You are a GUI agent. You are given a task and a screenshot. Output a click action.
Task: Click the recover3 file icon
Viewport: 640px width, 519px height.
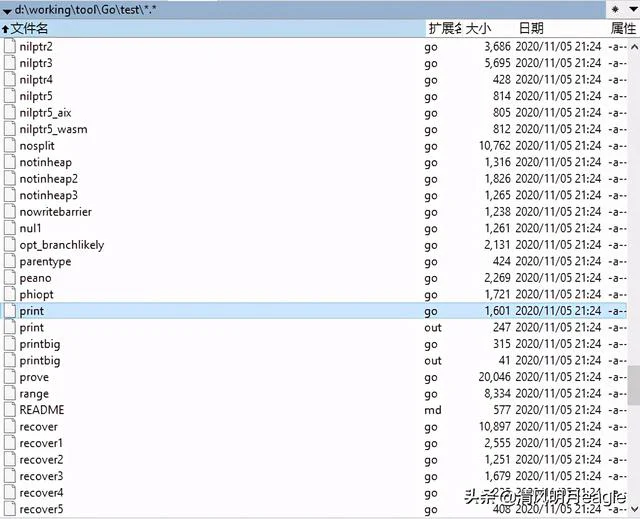point(10,476)
